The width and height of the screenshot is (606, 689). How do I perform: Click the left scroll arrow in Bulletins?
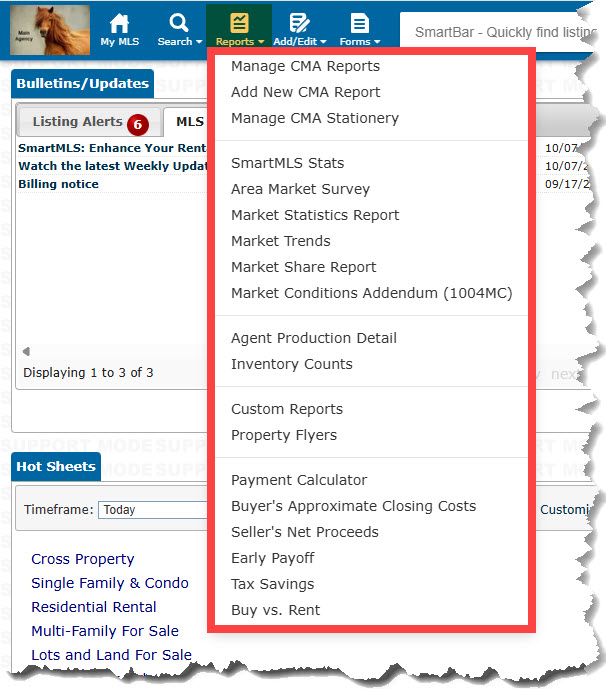click(26, 351)
